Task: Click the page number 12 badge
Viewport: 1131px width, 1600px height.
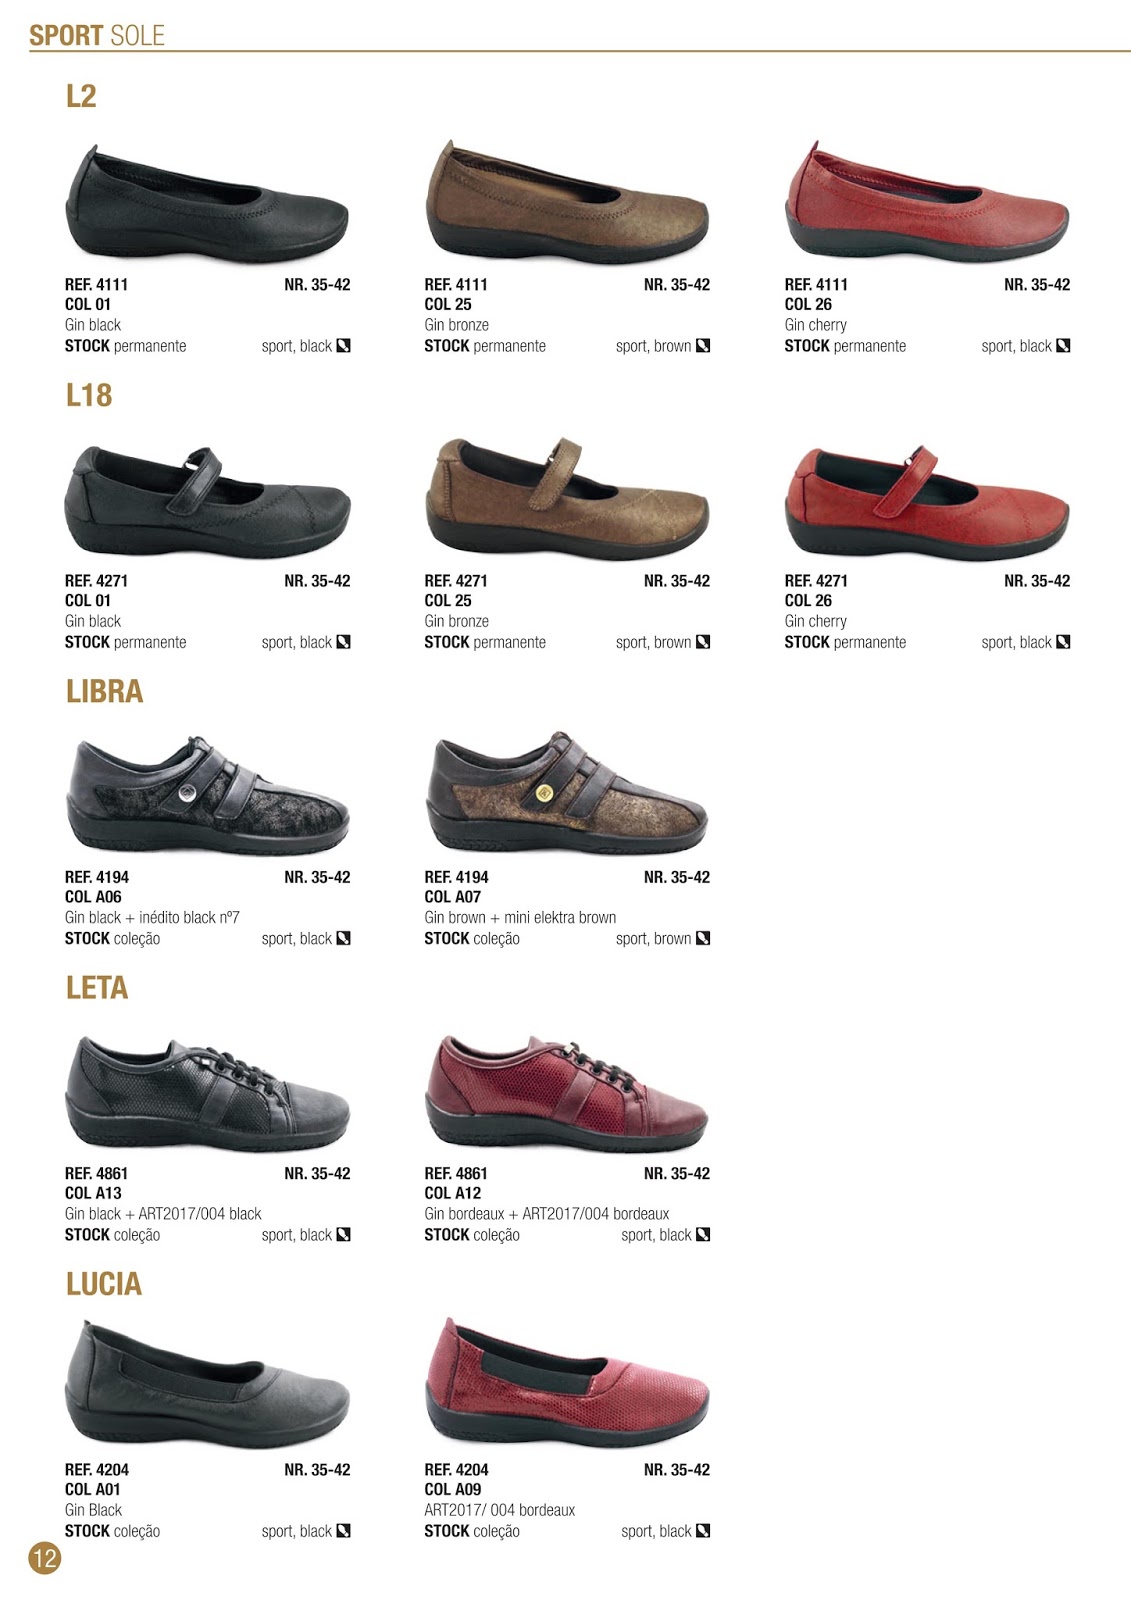Action: [45, 1557]
